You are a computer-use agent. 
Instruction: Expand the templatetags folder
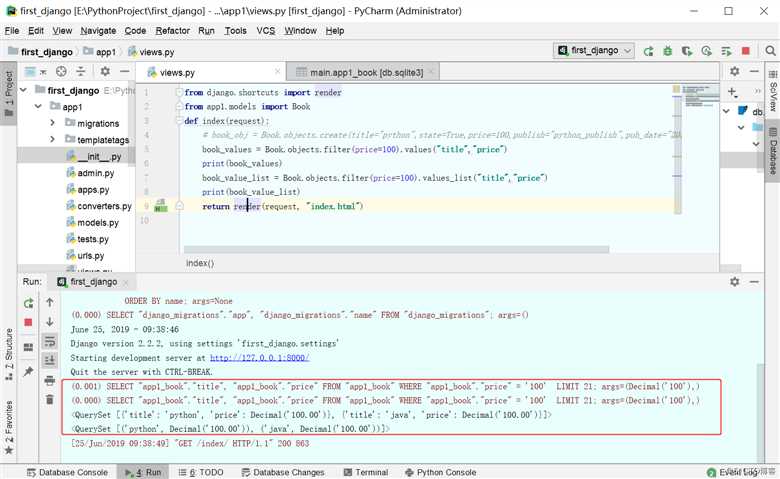tap(52, 139)
